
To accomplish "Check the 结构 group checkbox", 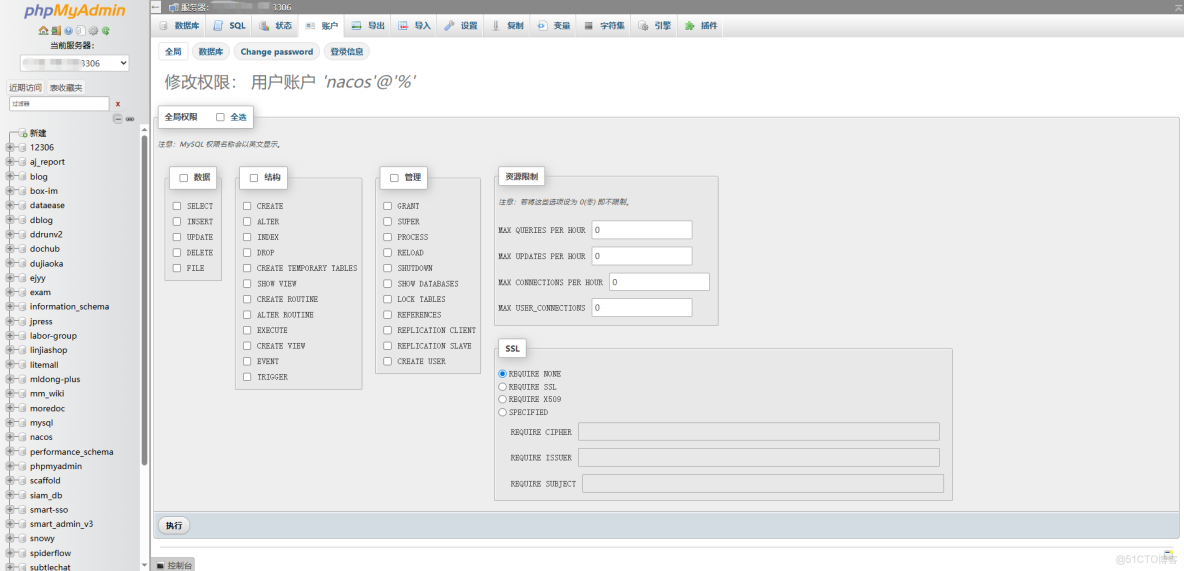I will point(254,178).
